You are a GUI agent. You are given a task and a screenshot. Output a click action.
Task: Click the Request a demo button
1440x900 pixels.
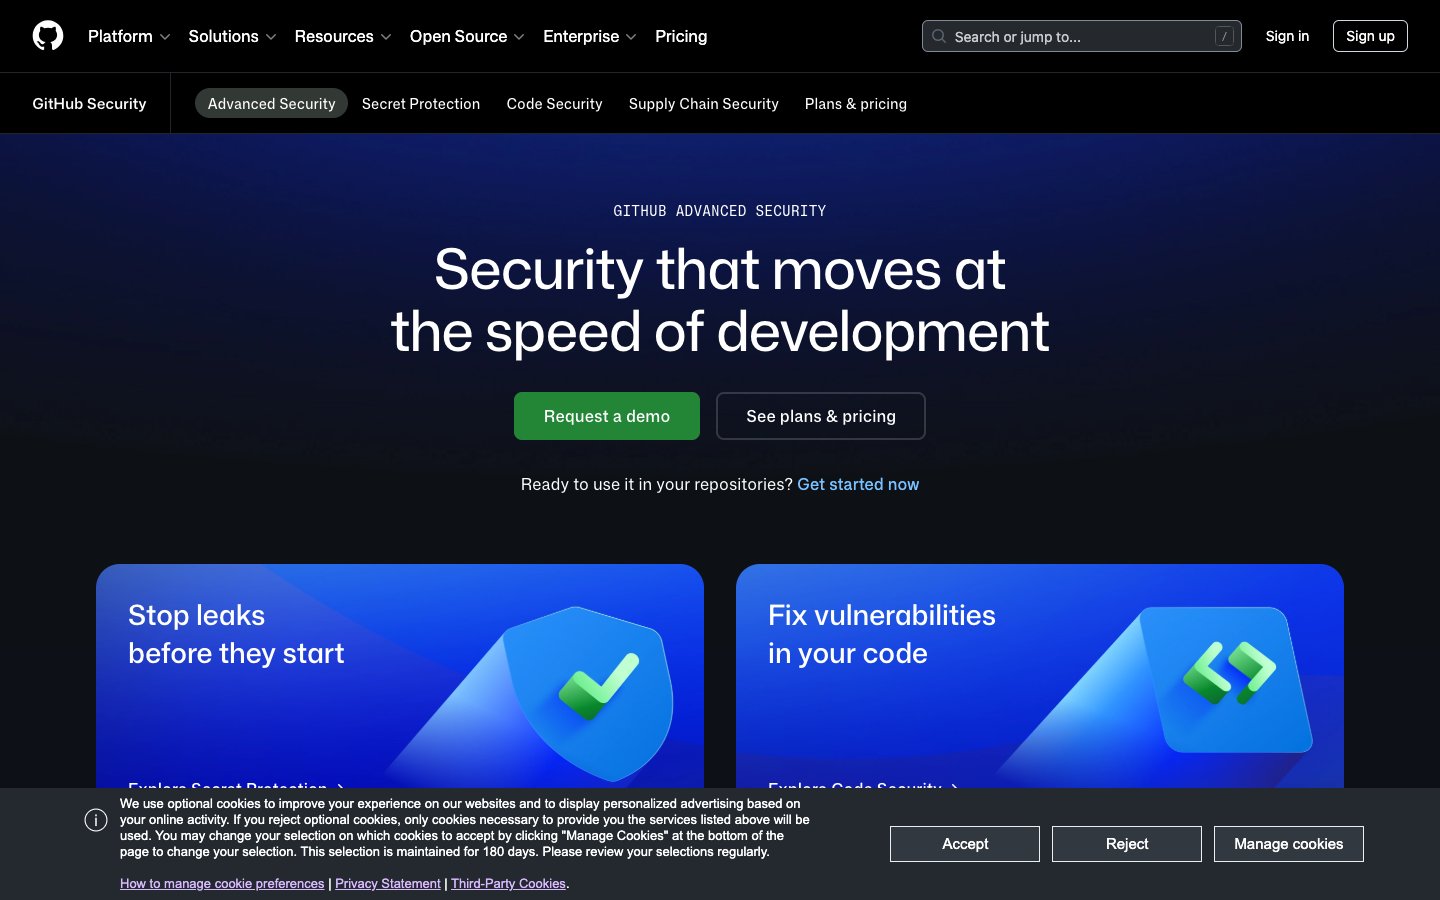click(606, 416)
